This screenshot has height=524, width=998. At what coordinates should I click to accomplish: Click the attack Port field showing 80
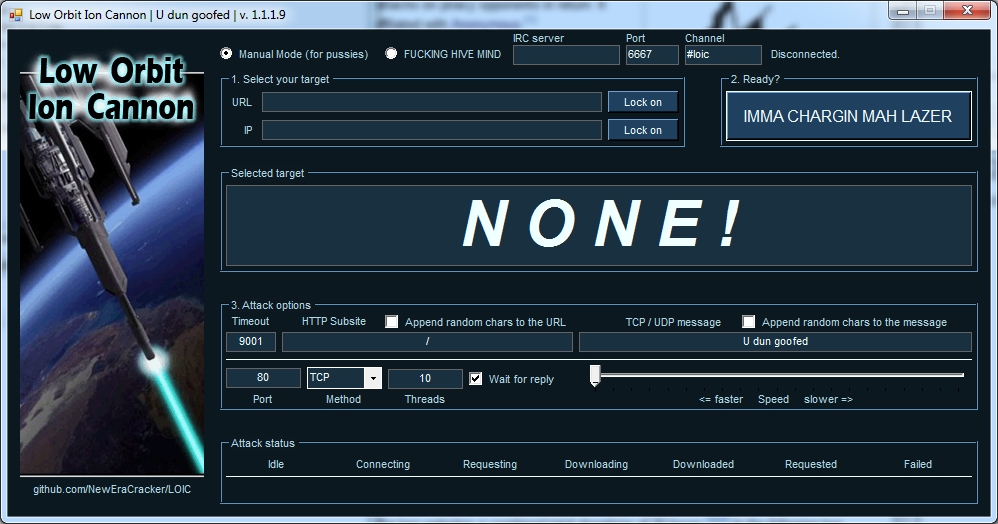pyautogui.click(x=263, y=378)
